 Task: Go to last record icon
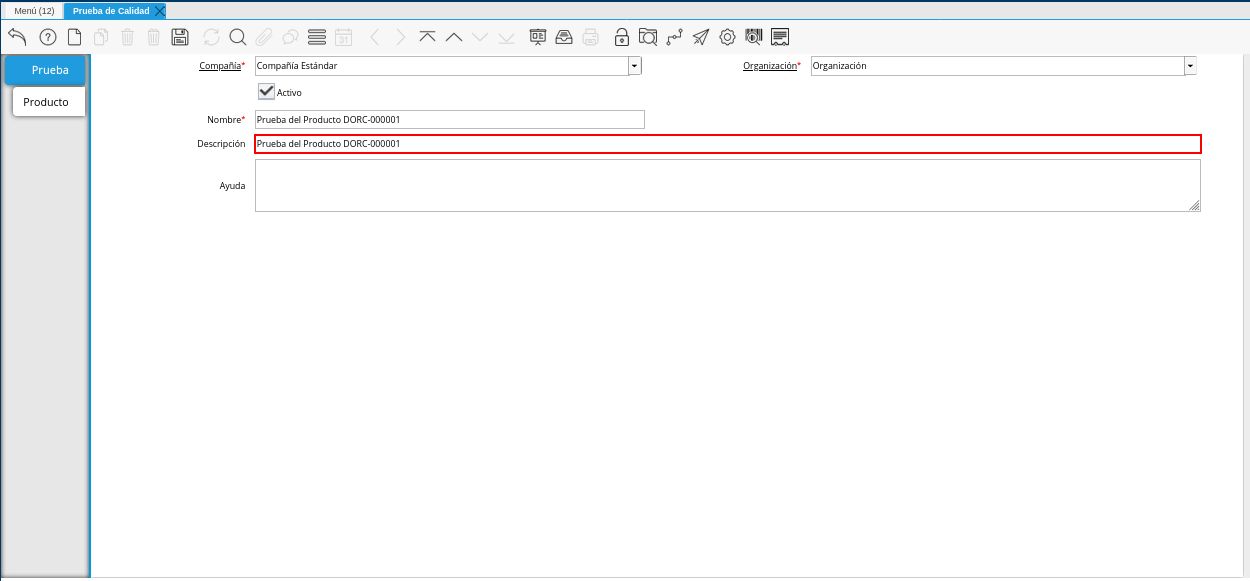pos(506,37)
